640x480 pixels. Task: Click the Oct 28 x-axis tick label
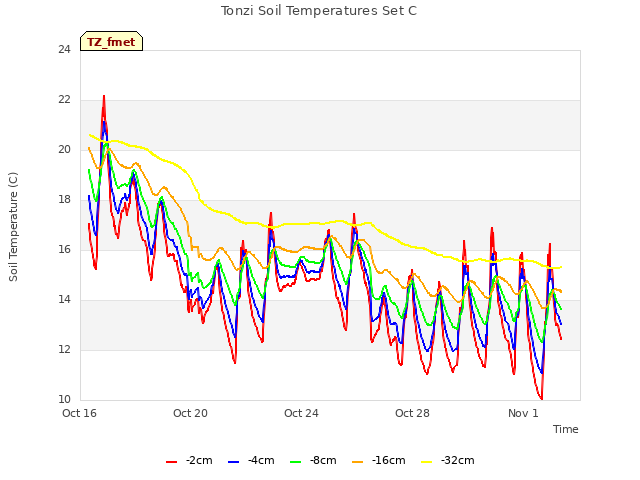pos(412,413)
